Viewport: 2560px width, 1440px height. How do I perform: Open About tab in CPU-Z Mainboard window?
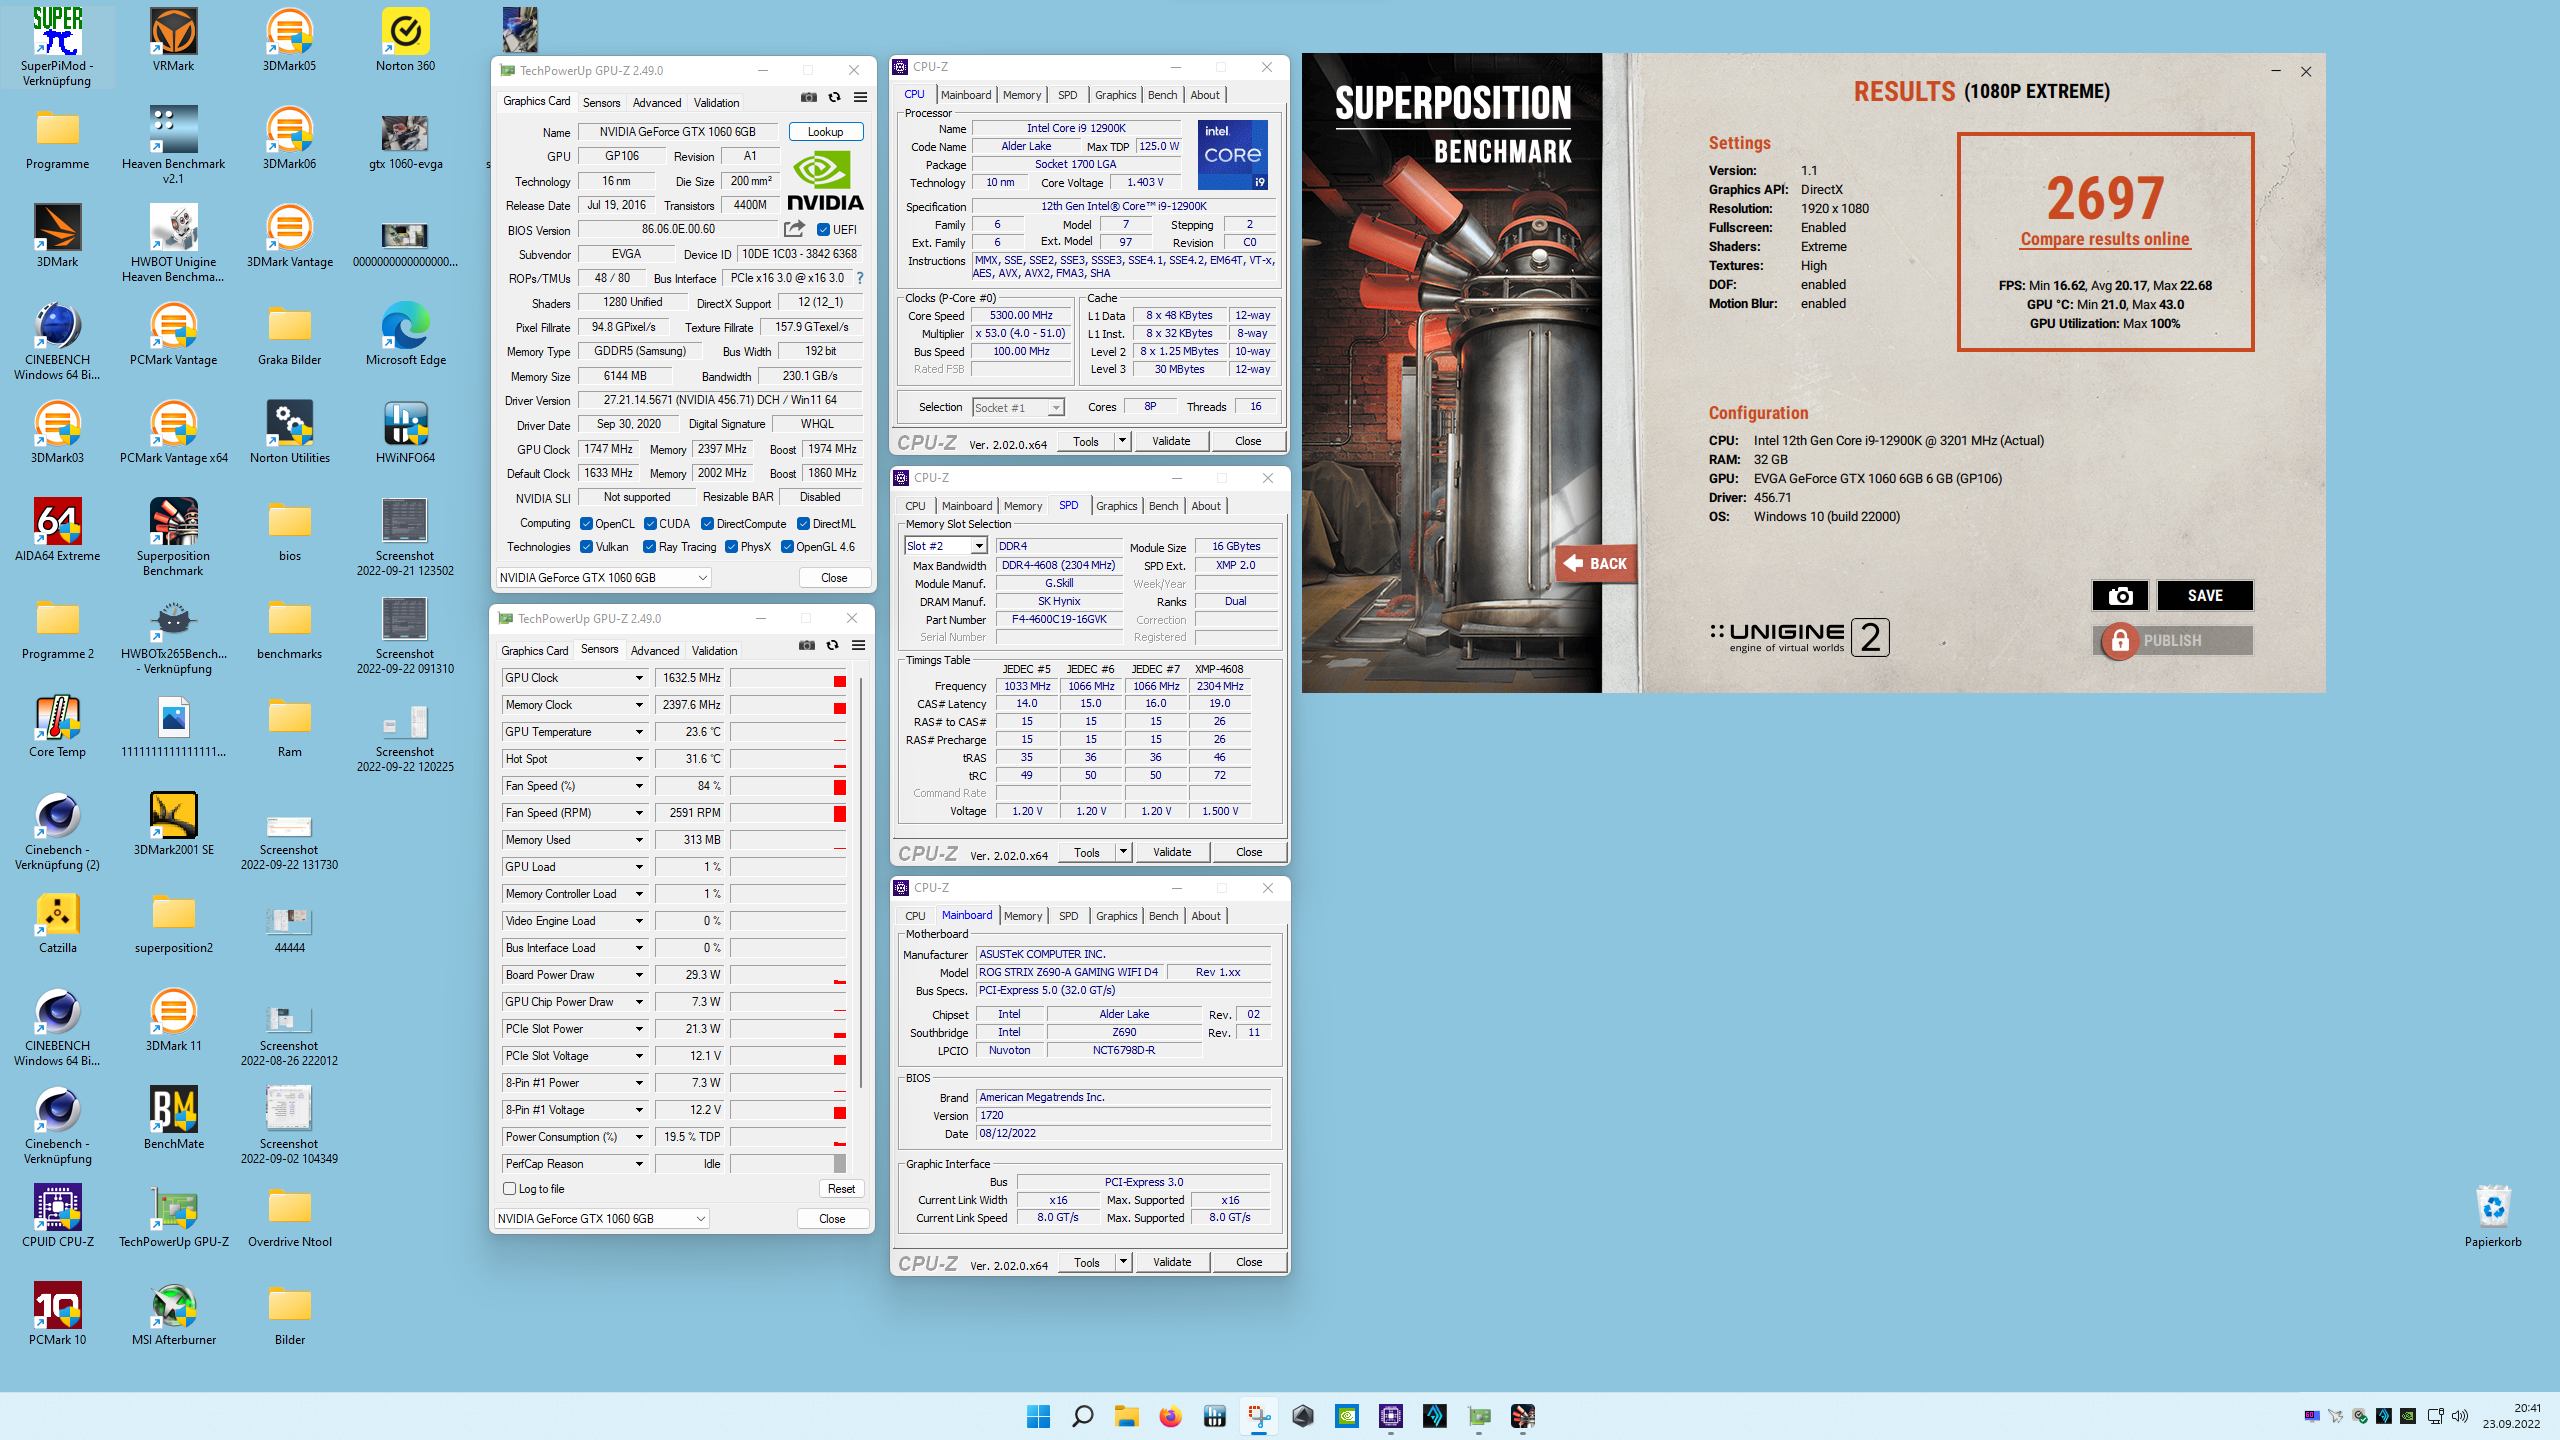click(1206, 916)
